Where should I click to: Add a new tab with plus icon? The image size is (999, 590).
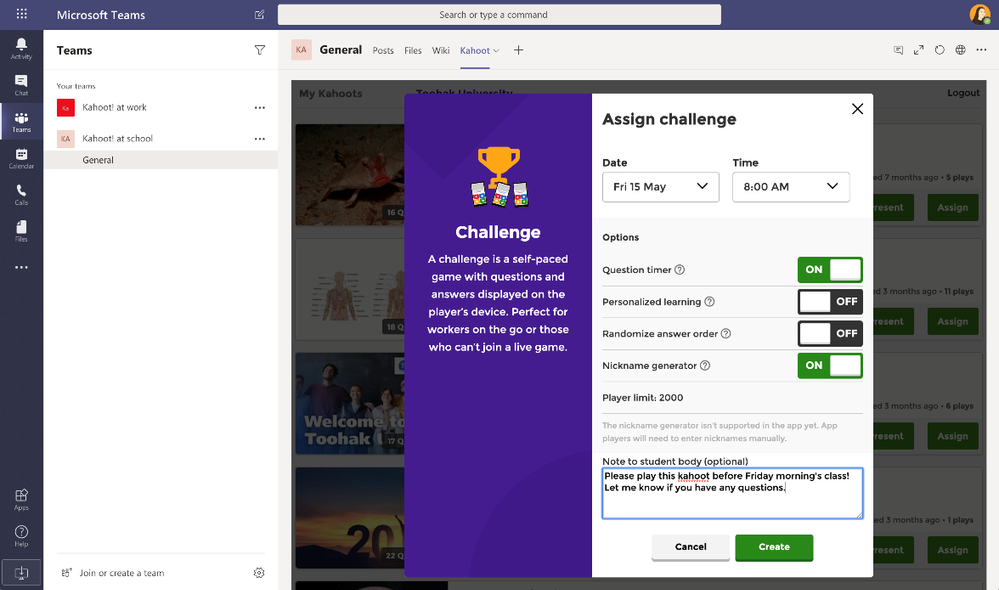point(519,50)
